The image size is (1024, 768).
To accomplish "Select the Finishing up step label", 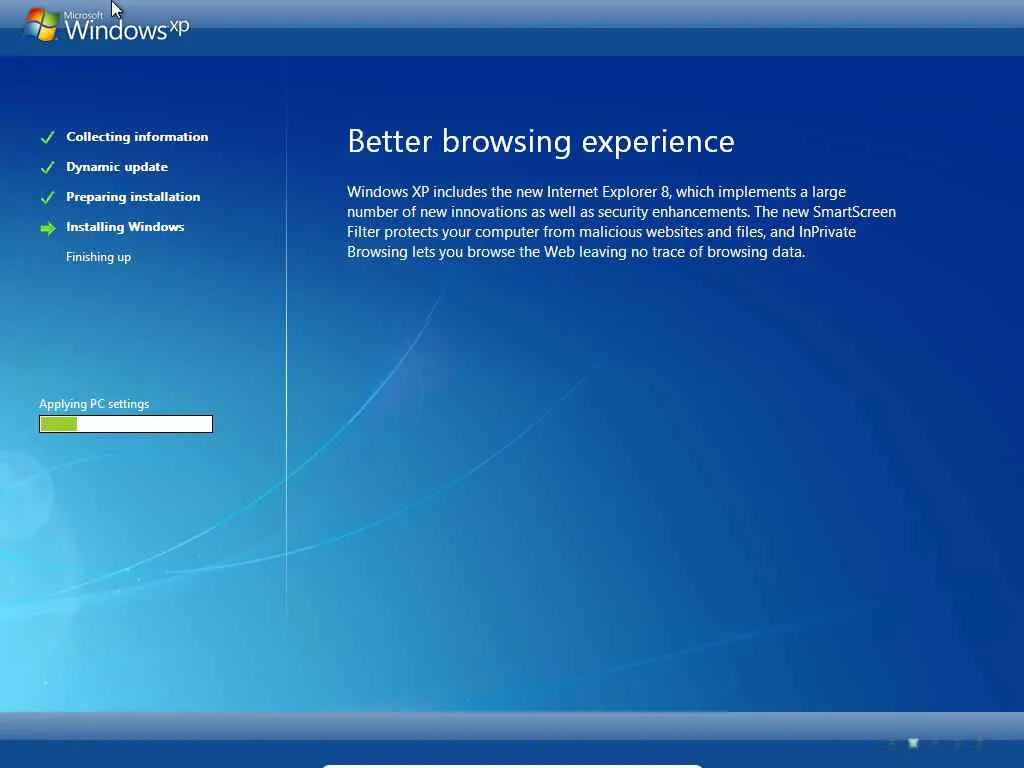I will (x=99, y=257).
